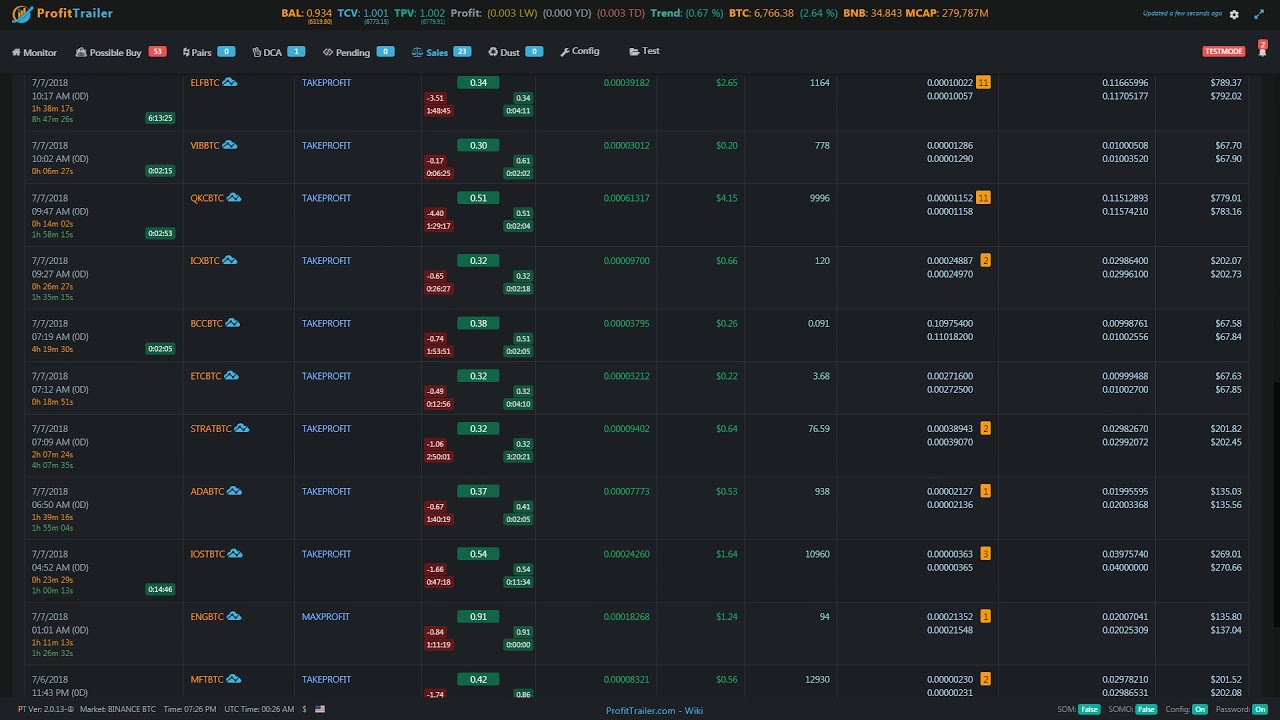Open the ADABTC coin link
The image size is (1280, 720).
point(207,492)
